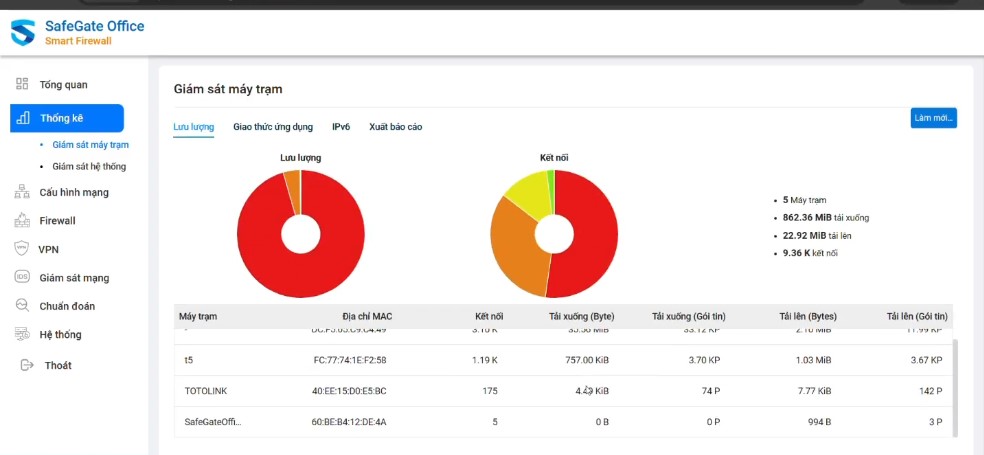This screenshot has width=984, height=455.
Task: Open Tổng quan via its grid icon
Action: click(x=22, y=84)
